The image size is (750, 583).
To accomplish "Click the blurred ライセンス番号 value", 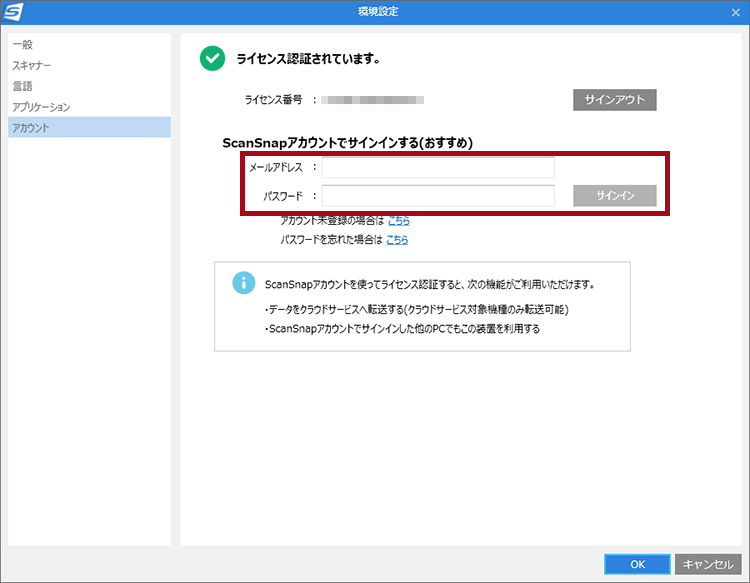I will pos(372,100).
